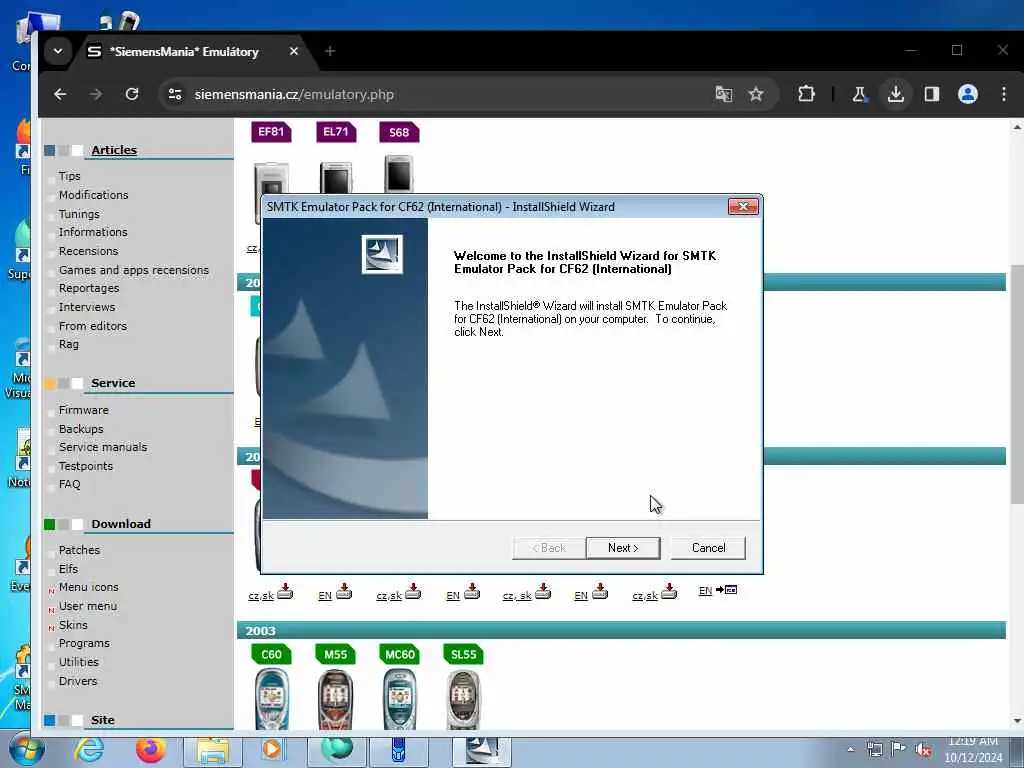Open the Menu icons link
Image resolution: width=1024 pixels, height=768 pixels.
[x=88, y=587]
